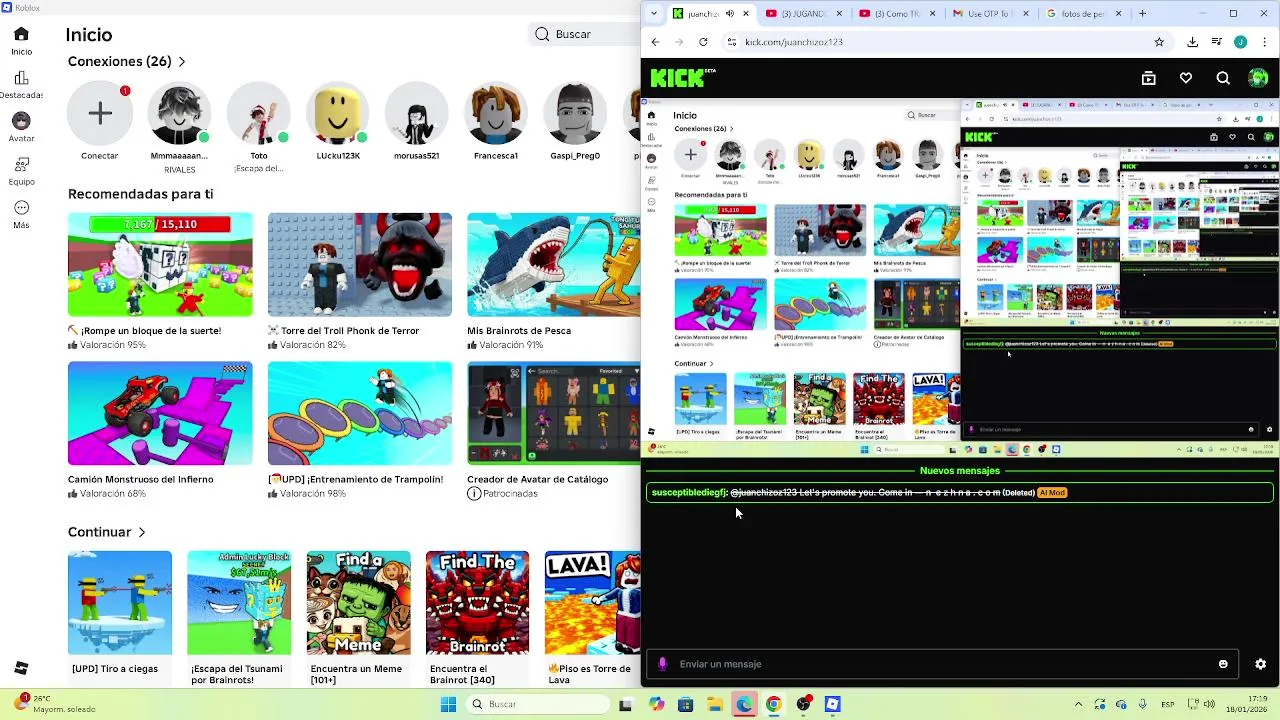Open Chrome profile J avatar
The height and width of the screenshot is (720, 1280).
(x=1240, y=42)
